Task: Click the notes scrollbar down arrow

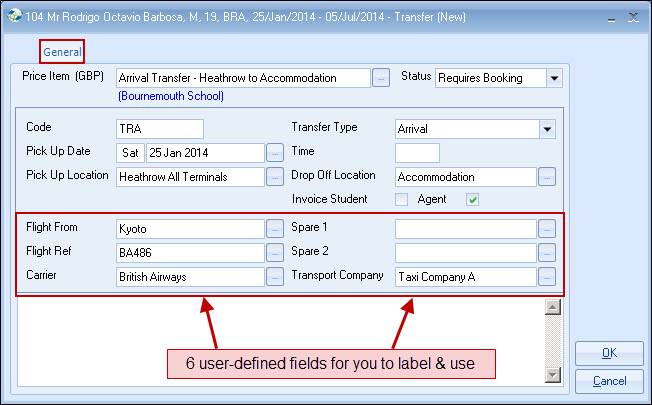Action: click(x=550, y=375)
